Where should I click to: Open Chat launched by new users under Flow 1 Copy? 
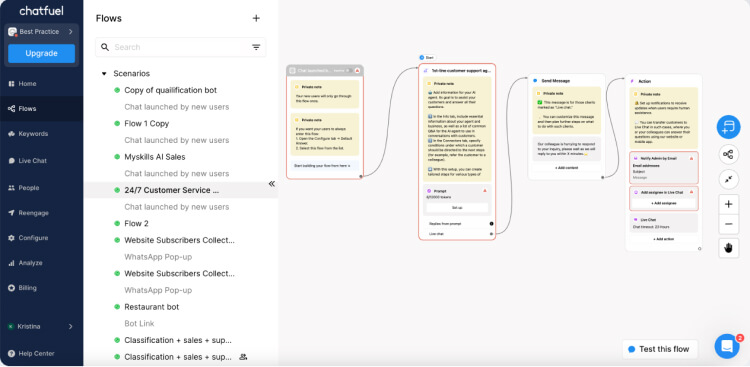tap(176, 140)
